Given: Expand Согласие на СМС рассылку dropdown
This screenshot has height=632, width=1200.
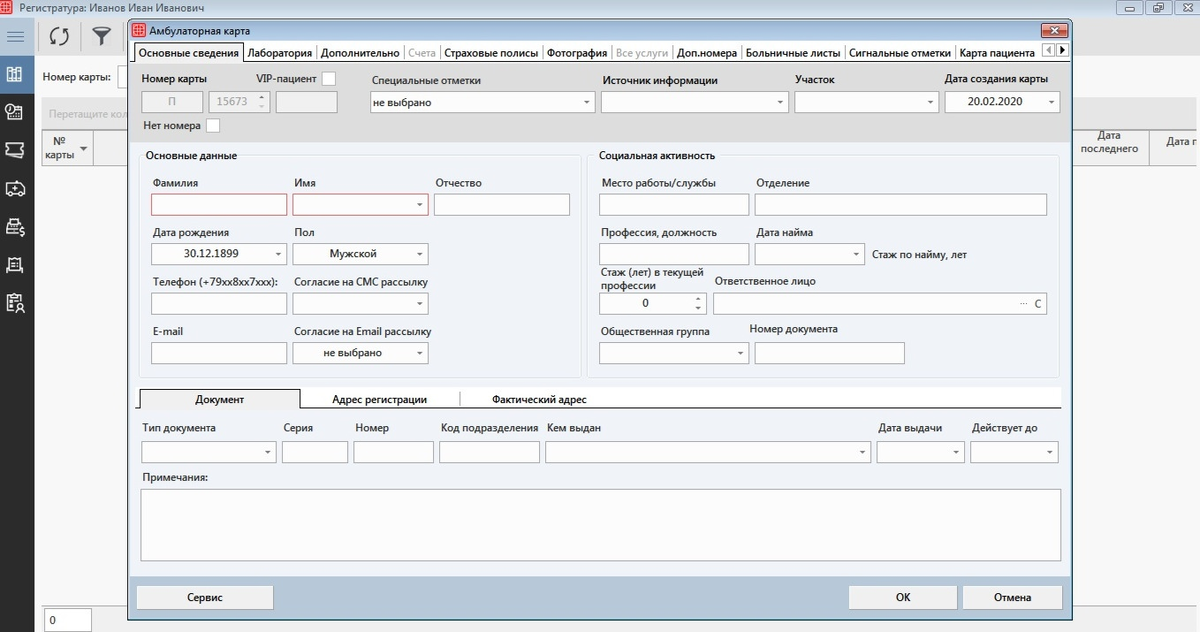Looking at the screenshot, I should (x=419, y=303).
